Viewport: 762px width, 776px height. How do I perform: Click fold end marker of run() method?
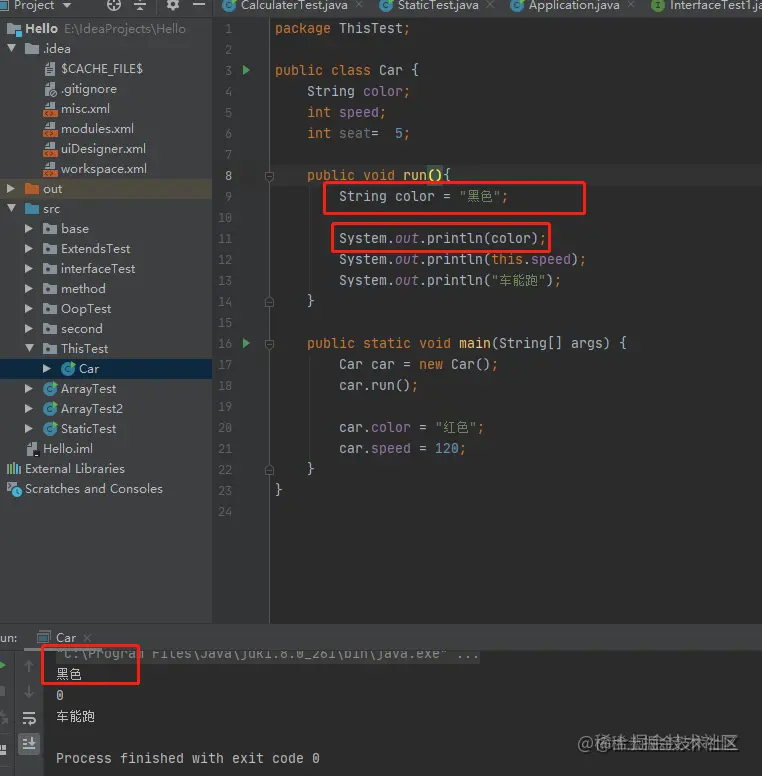(269, 301)
